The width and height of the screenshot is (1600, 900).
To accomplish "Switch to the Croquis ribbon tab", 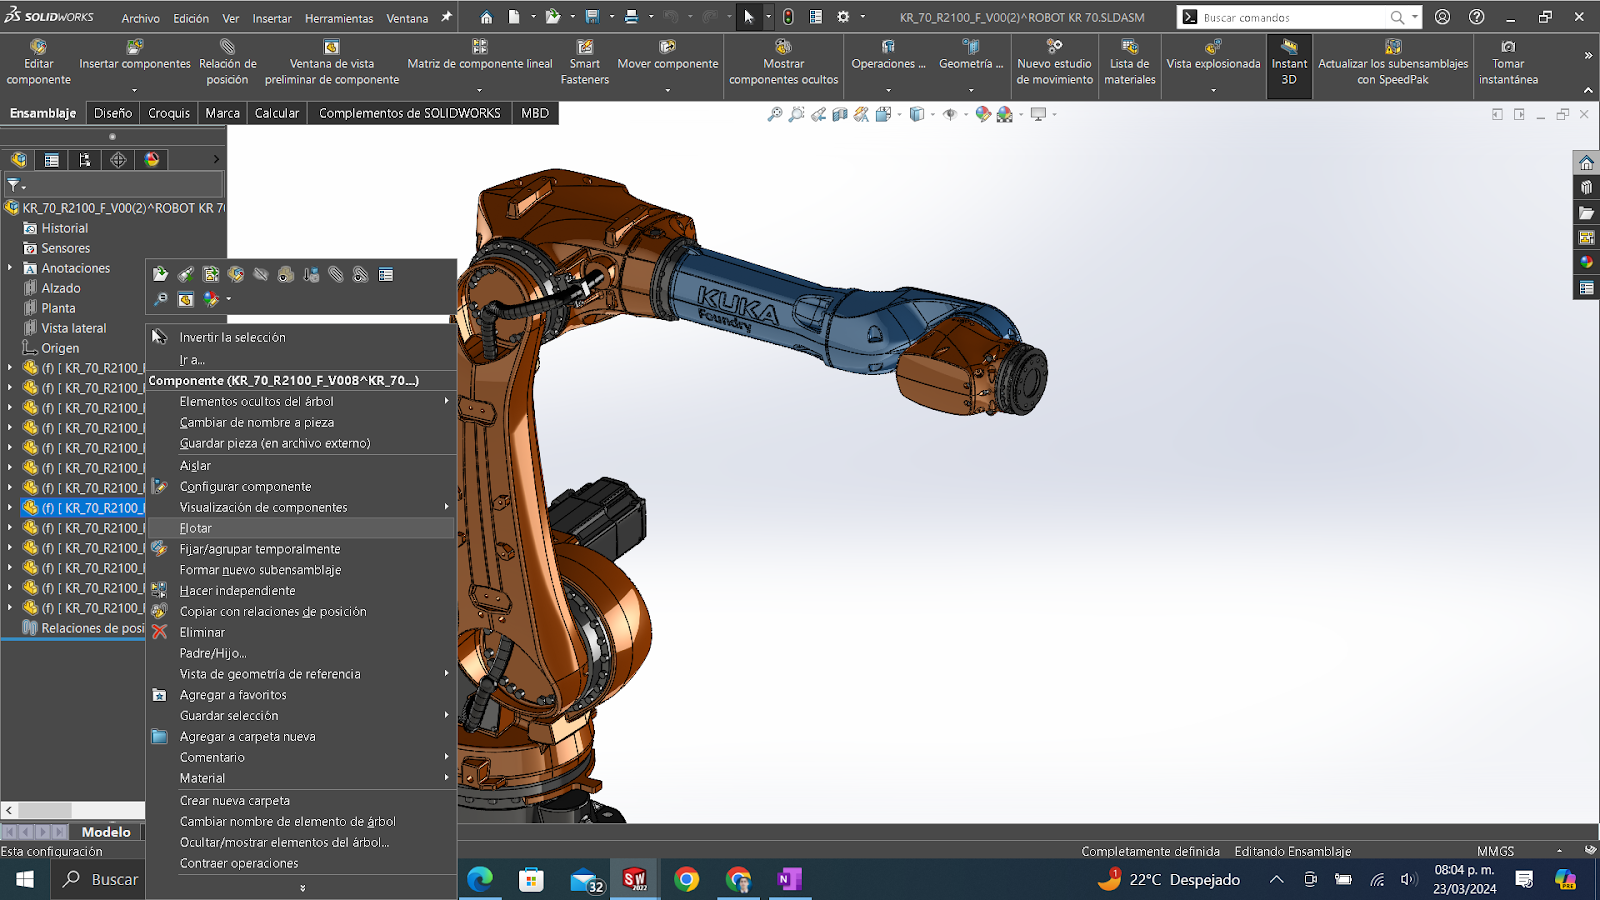I will coord(169,113).
